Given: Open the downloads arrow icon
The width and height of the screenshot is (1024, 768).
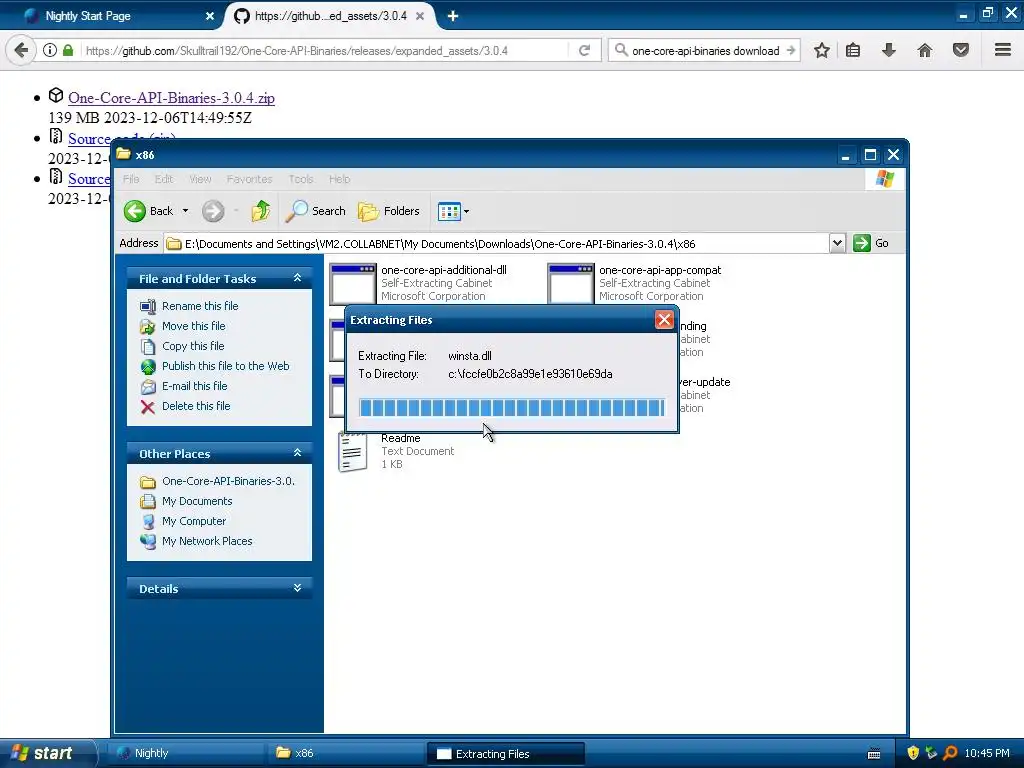Looking at the screenshot, I should coord(889,50).
